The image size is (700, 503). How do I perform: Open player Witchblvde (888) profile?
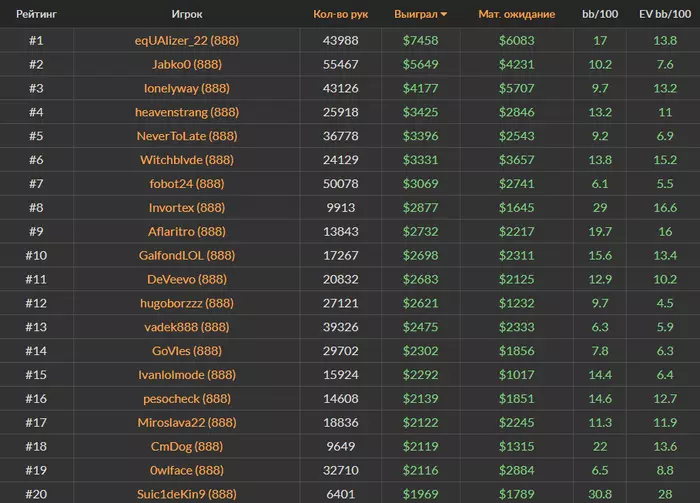pos(187,160)
